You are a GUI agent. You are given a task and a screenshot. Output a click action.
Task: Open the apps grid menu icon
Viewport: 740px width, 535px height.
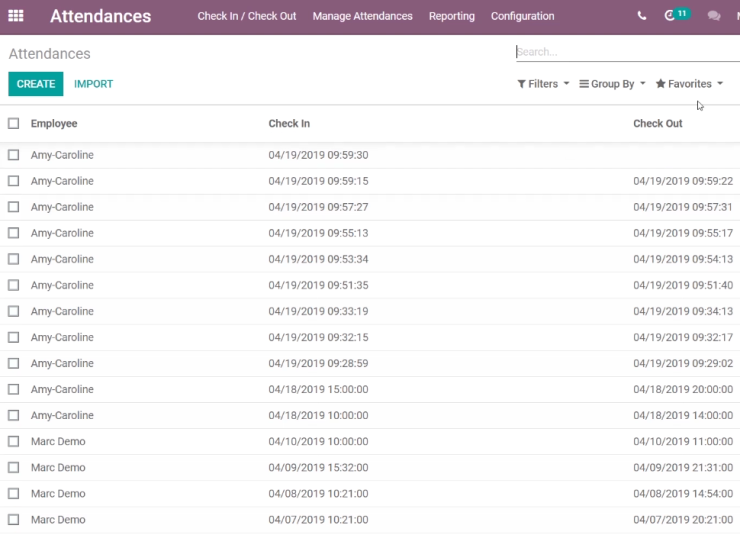pos(16,16)
